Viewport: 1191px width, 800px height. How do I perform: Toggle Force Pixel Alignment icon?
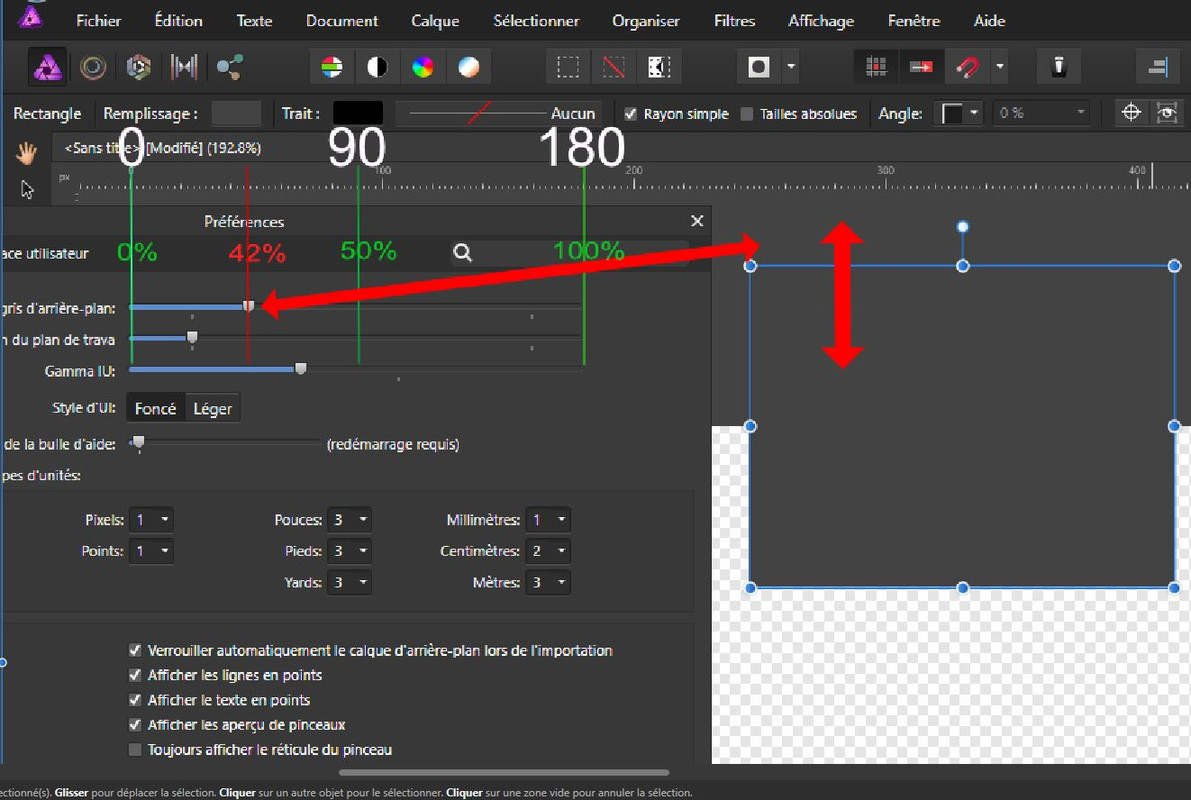[x=921, y=68]
